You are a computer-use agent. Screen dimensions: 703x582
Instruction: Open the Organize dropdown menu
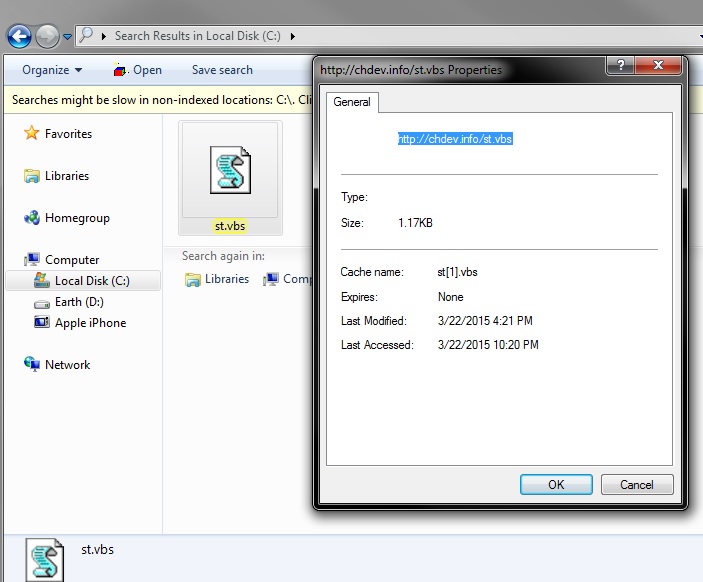52,70
